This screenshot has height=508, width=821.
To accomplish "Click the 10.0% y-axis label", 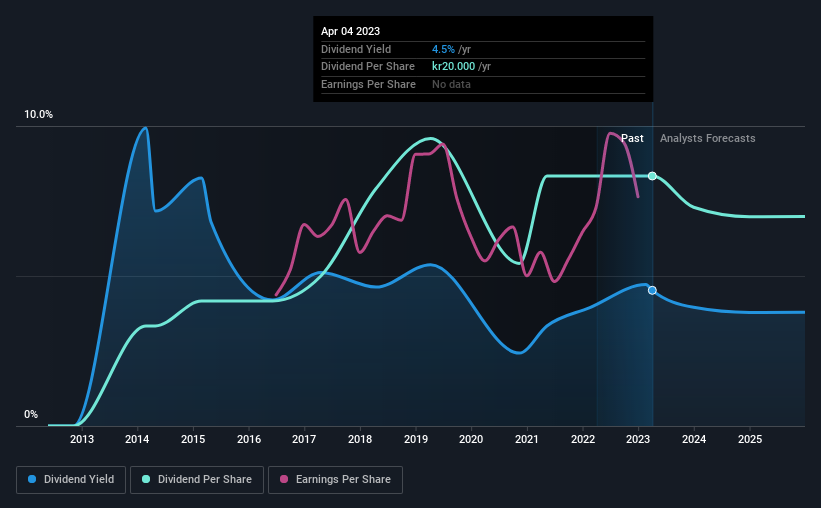I will click(38, 115).
